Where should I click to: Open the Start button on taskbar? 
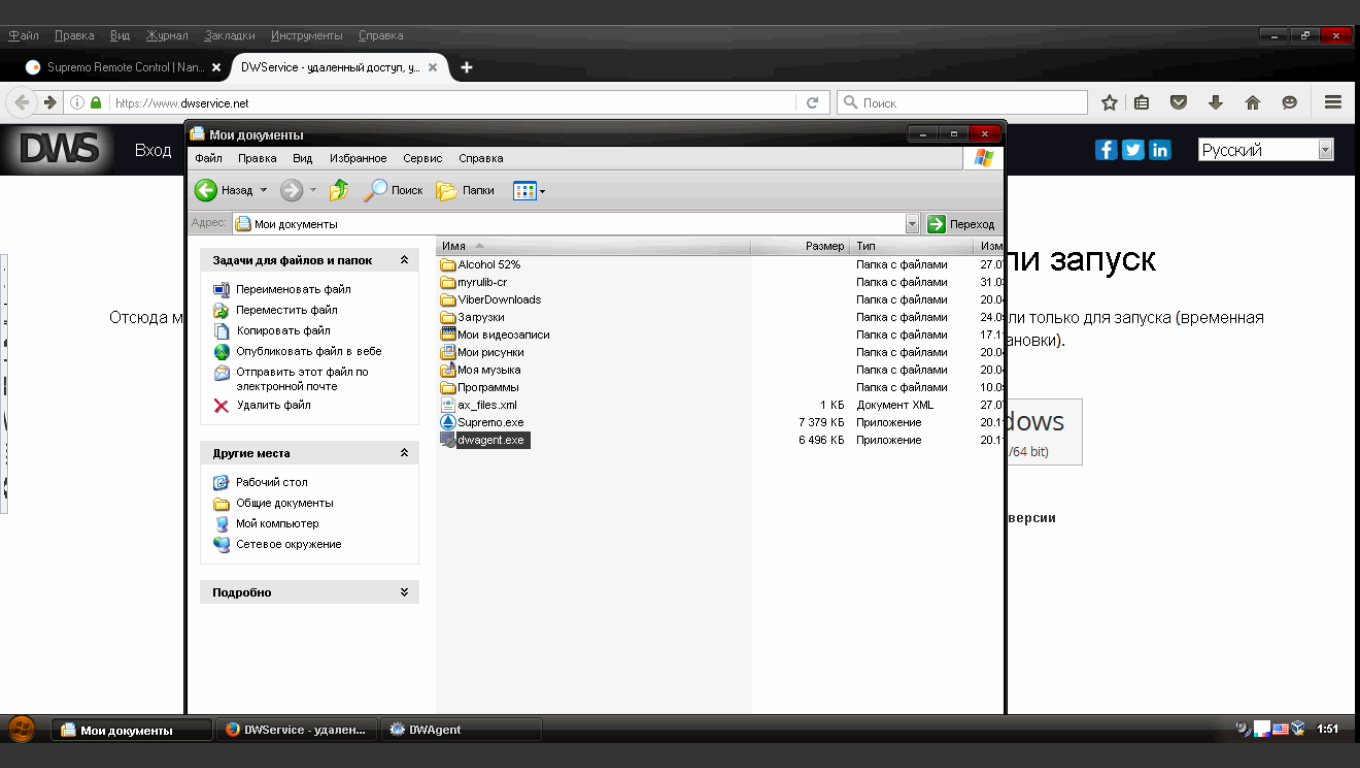pyautogui.click(x=22, y=729)
